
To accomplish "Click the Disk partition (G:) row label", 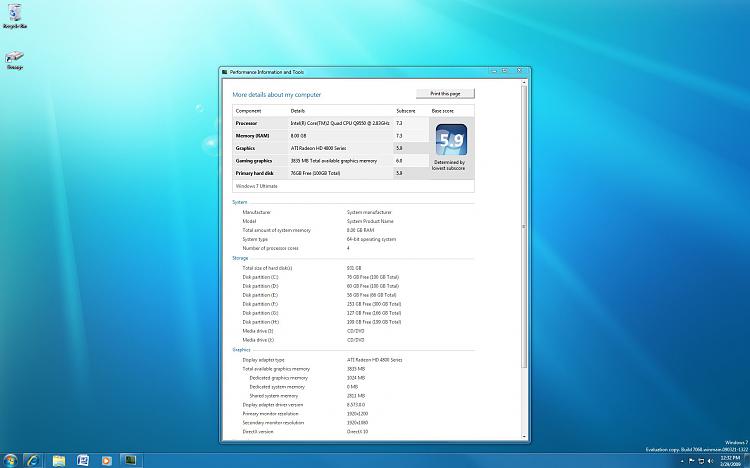I will point(260,313).
